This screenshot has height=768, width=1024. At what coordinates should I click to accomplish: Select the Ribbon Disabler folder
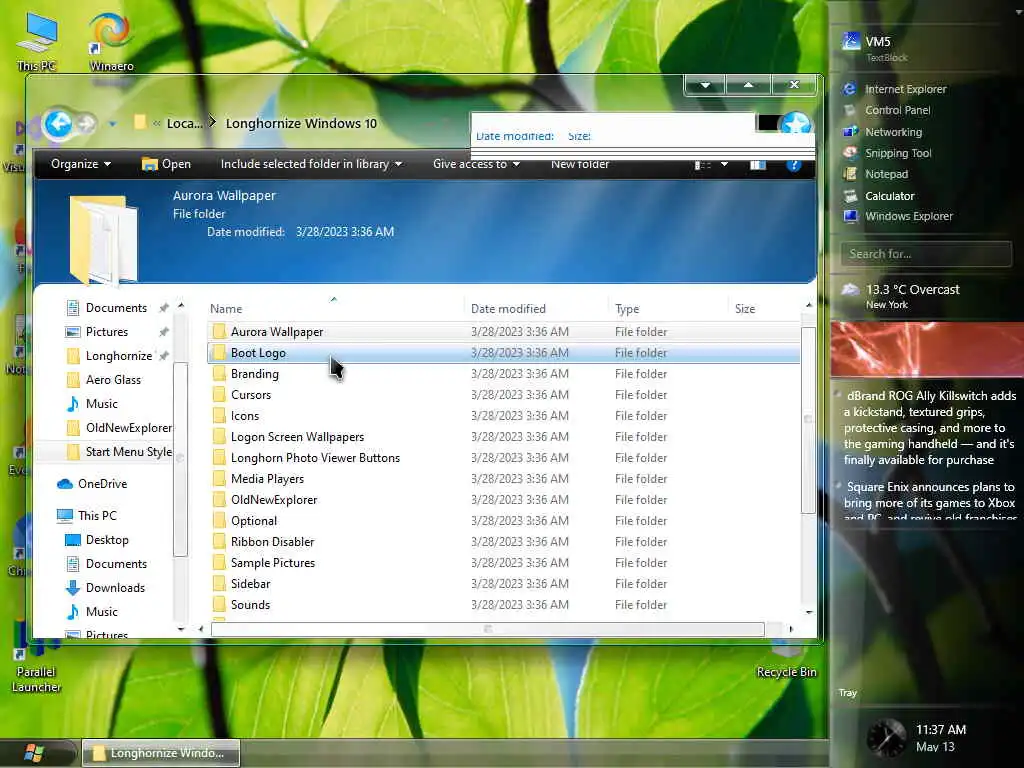point(504,541)
